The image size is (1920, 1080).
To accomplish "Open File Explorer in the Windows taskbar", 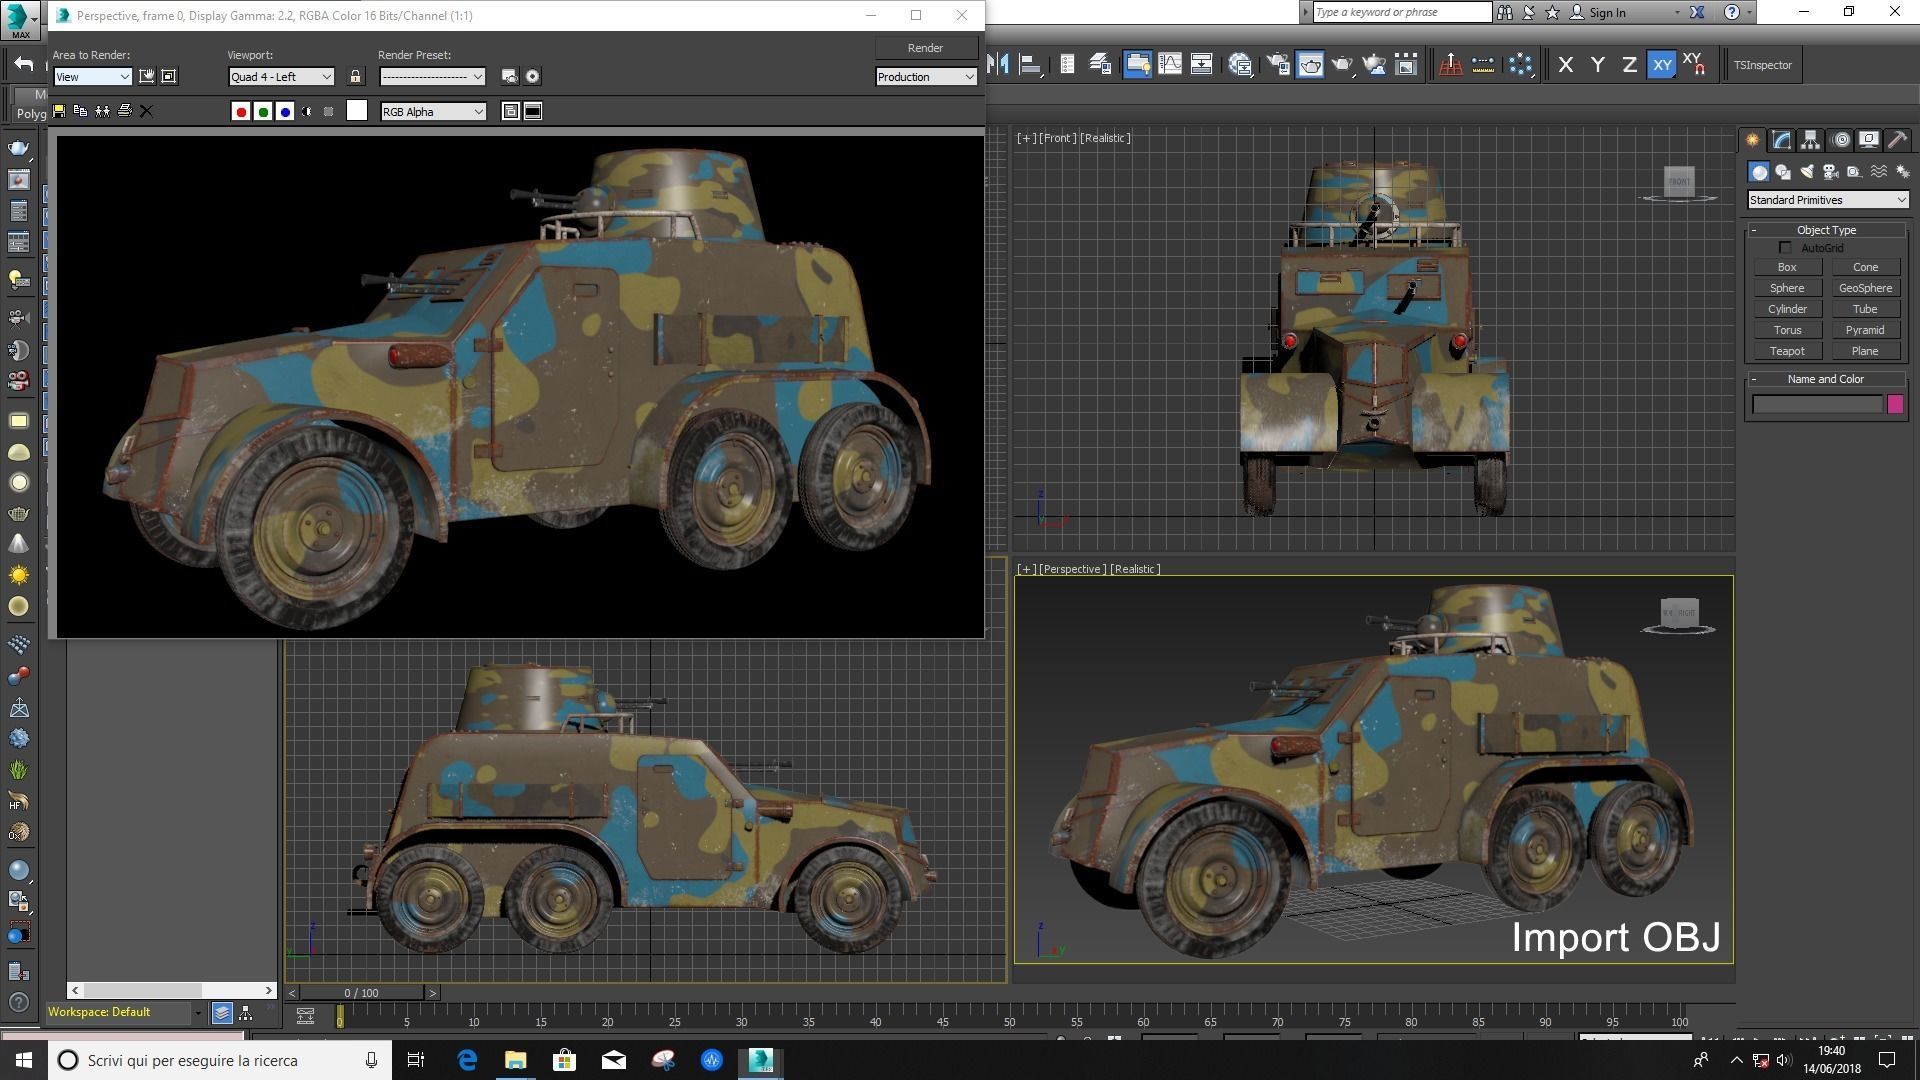I will click(516, 1060).
